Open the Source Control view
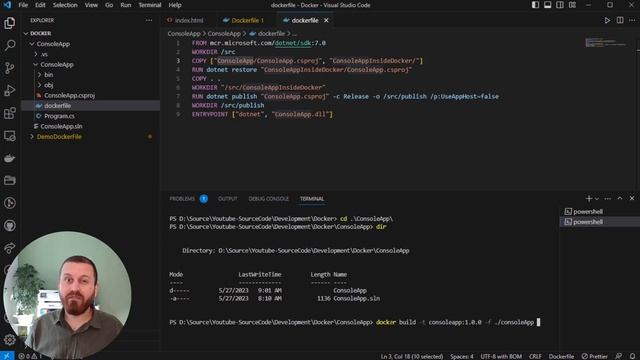640x360 pixels. click(9, 68)
